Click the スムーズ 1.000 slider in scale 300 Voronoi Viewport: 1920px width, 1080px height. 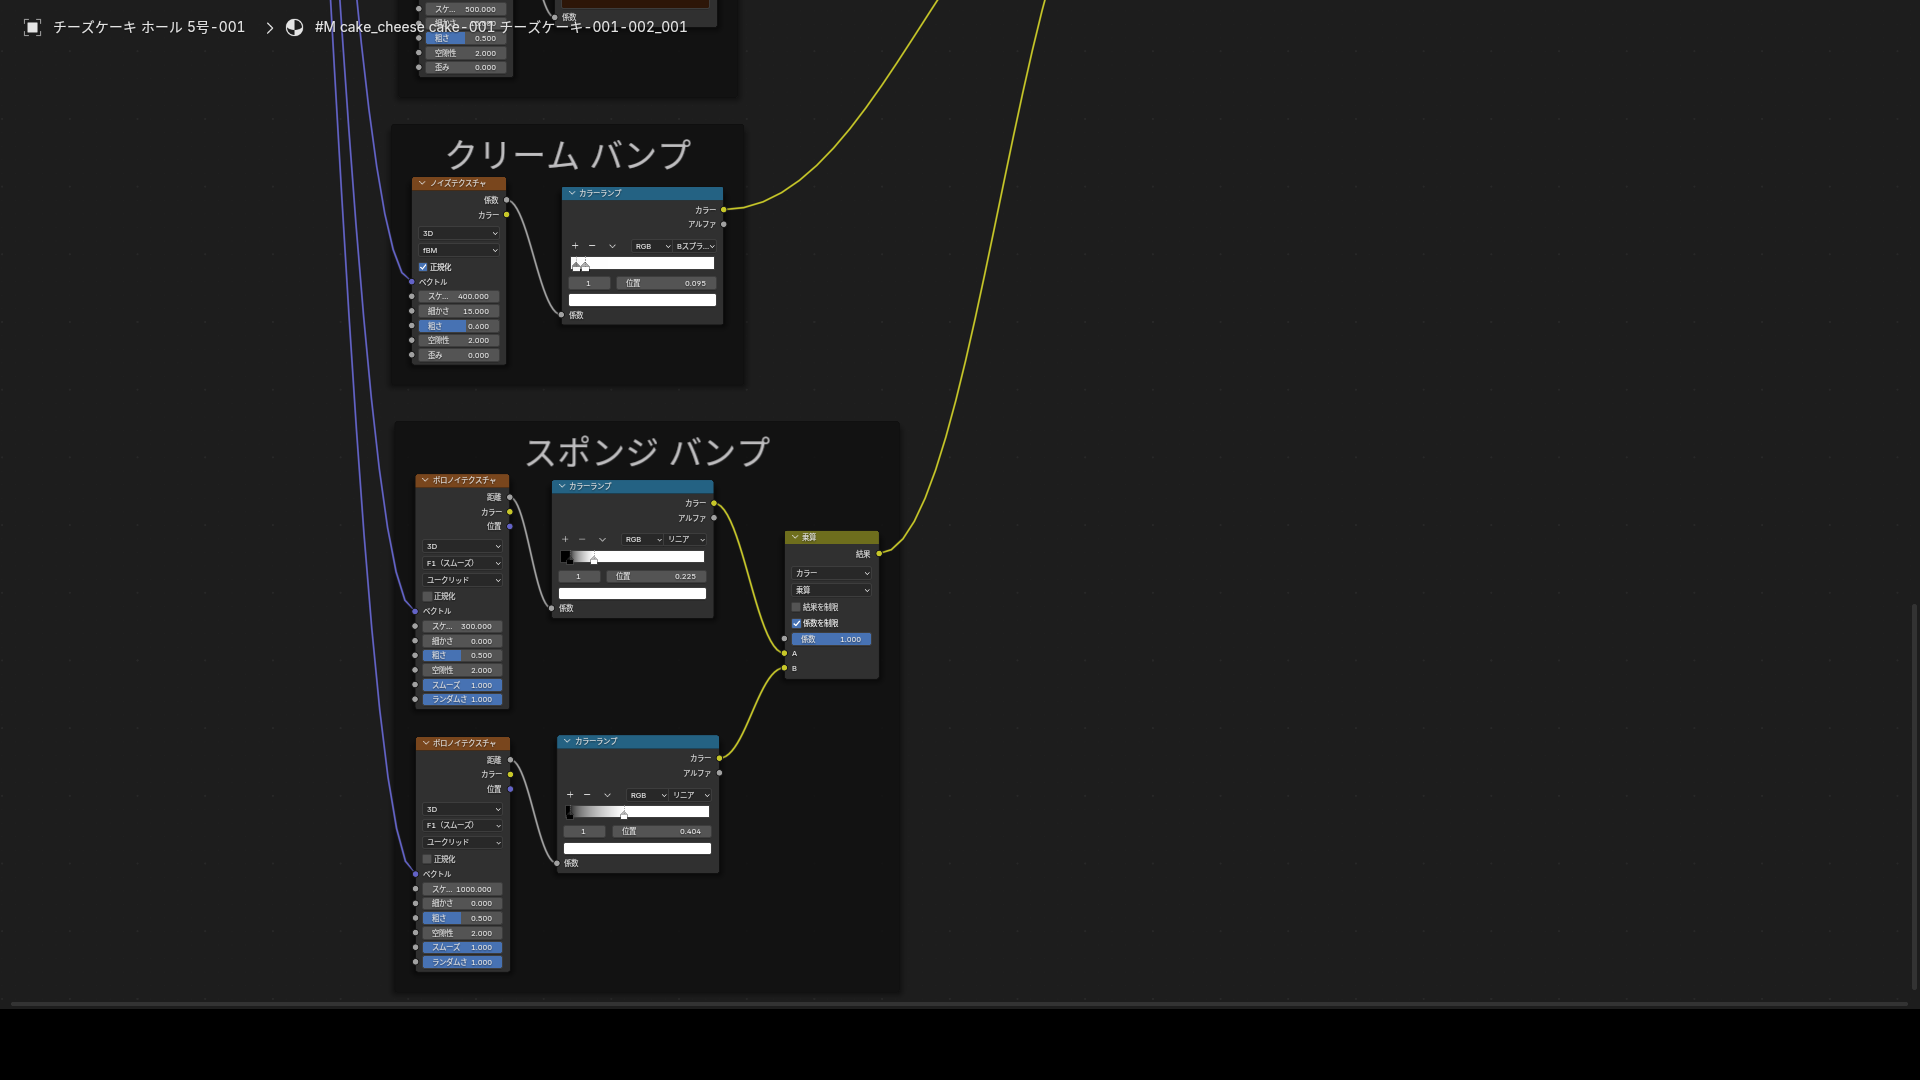(463, 685)
